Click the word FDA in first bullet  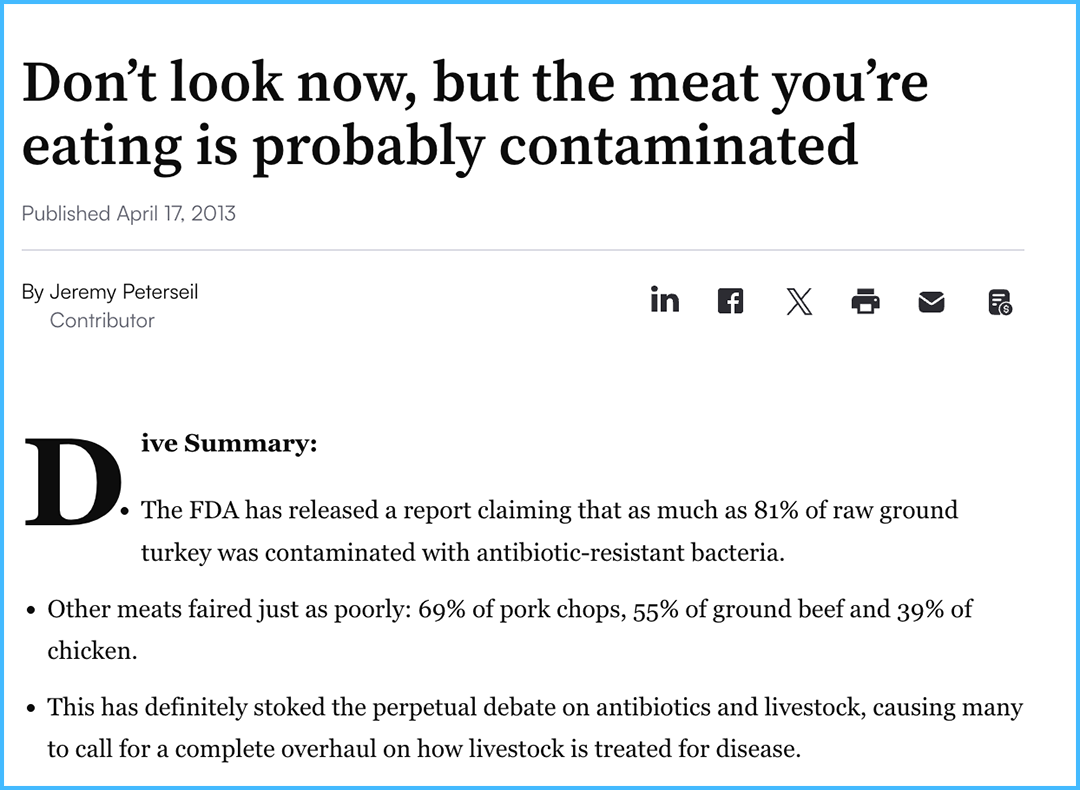pos(214,510)
